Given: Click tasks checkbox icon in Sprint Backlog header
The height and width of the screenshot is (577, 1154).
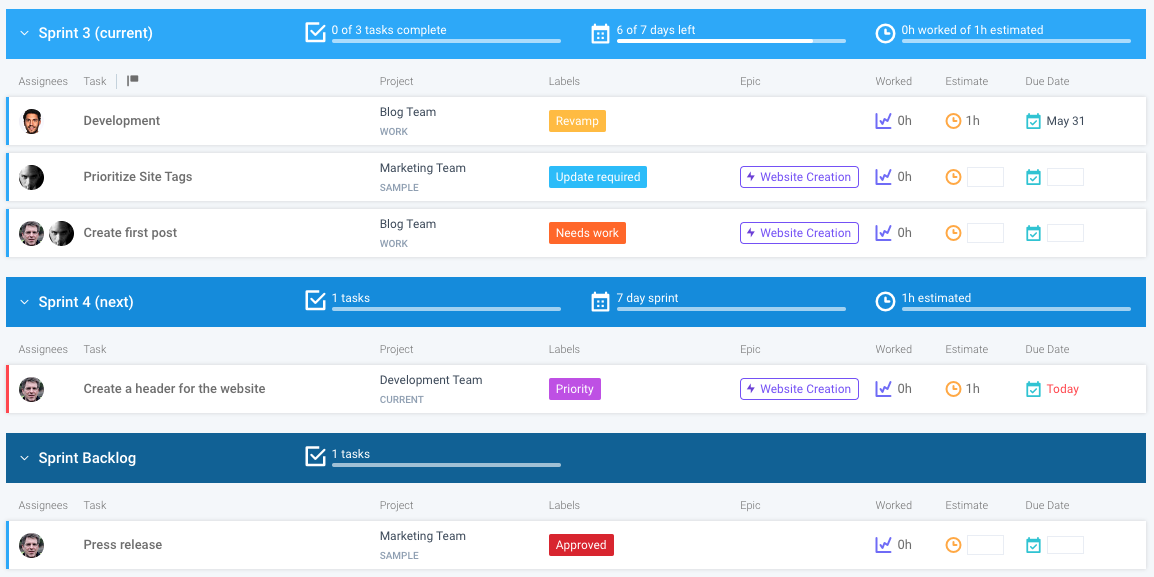Looking at the screenshot, I should point(315,456).
